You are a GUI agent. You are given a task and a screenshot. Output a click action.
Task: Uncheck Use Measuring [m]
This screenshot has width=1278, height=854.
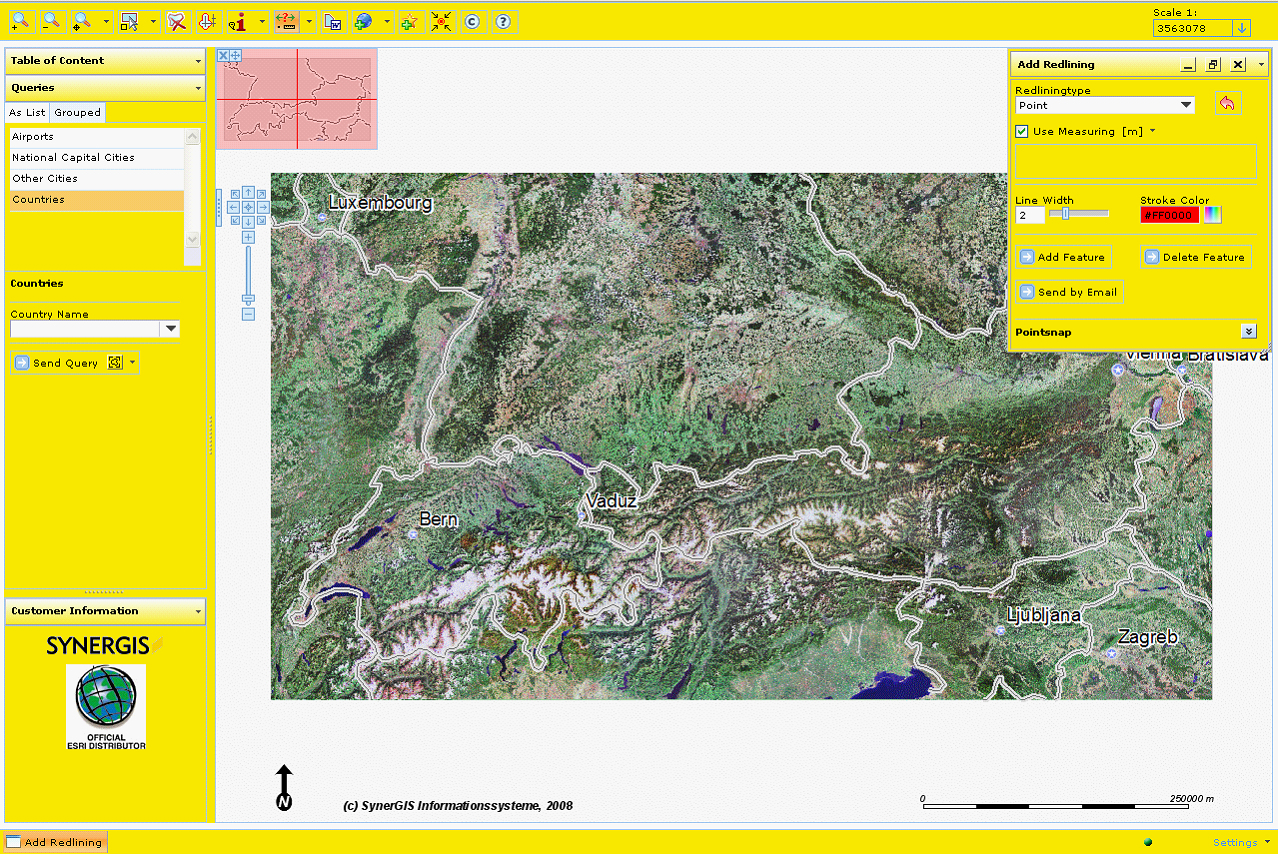[1021, 131]
